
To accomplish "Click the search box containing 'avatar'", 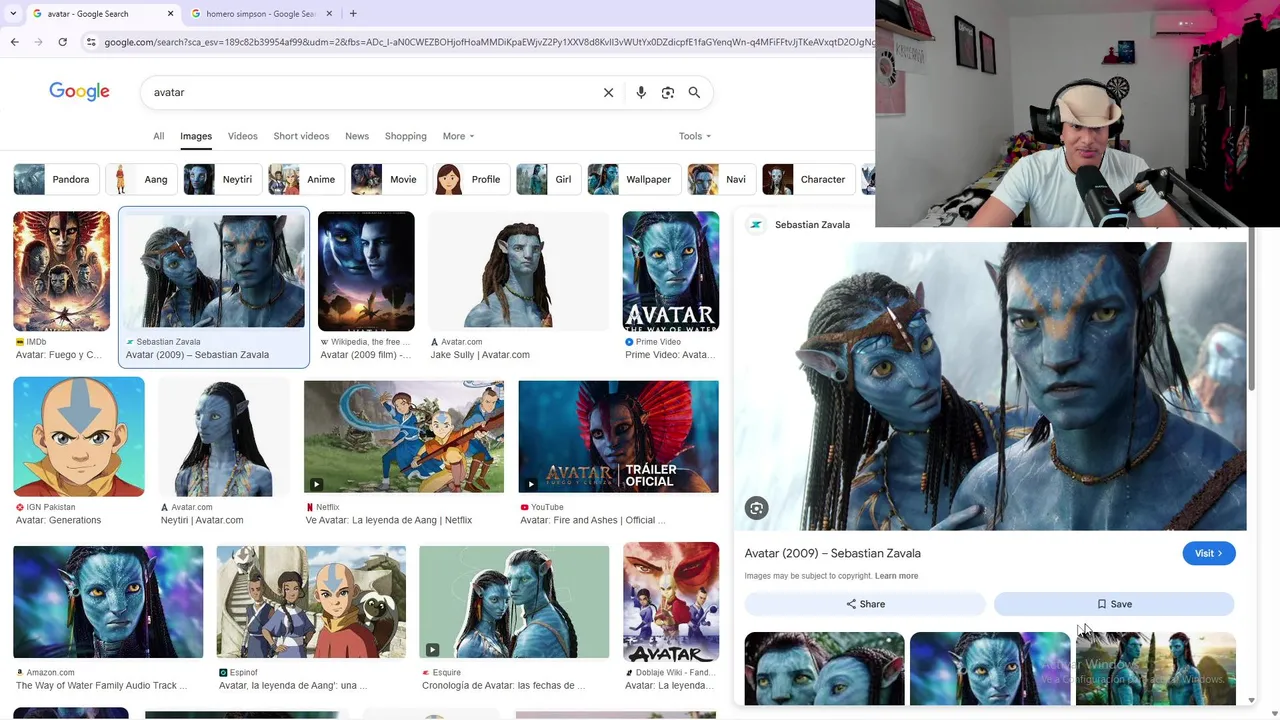I will [370, 92].
